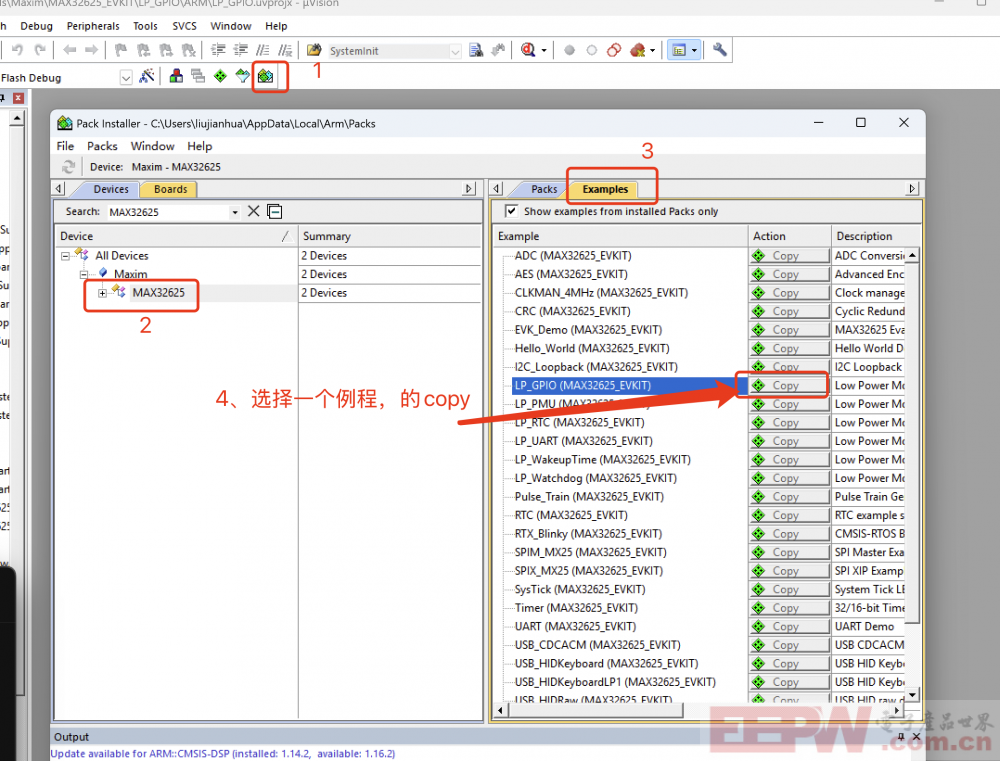Click the refresh icon in Pack Installer
This screenshot has height=761, width=1000.
(x=68, y=167)
